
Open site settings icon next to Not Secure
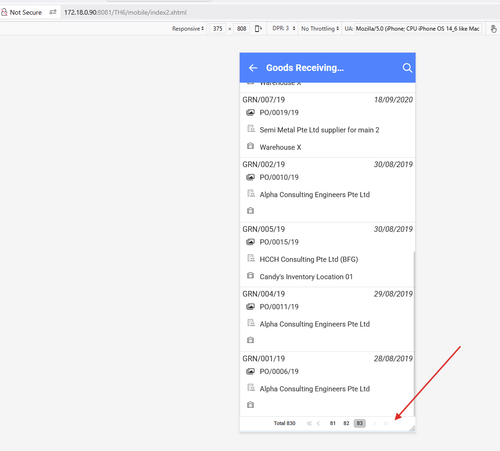point(53,12)
